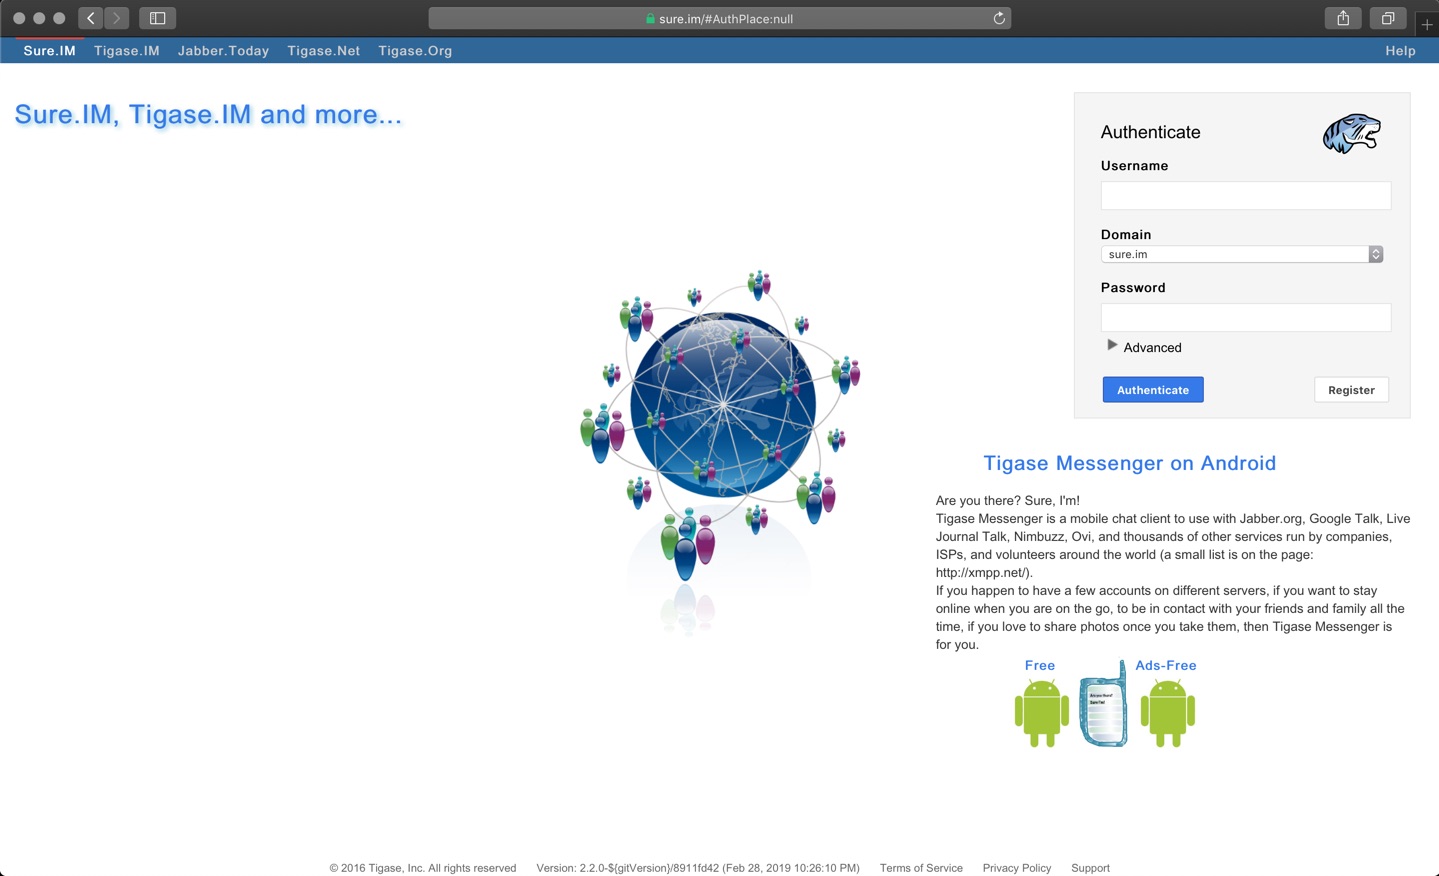Click the '© 2016 Tigase, Inc.' copyright text

click(423, 868)
